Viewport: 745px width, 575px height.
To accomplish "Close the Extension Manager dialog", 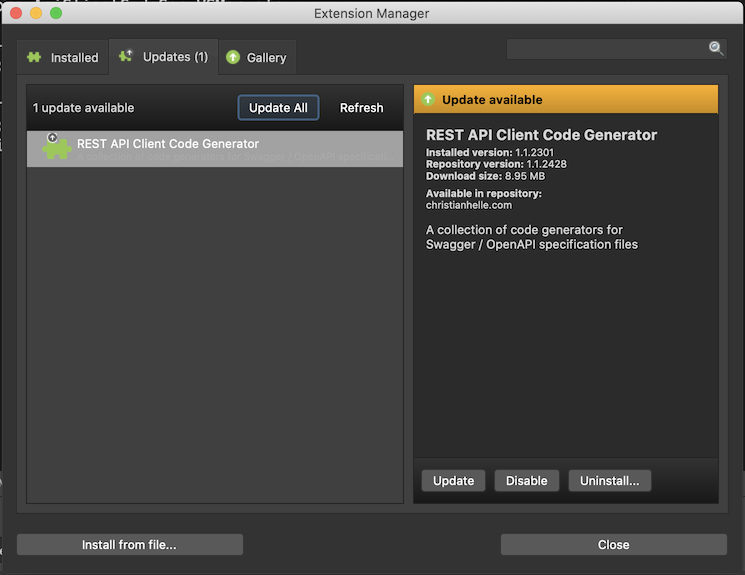I will click(x=613, y=545).
